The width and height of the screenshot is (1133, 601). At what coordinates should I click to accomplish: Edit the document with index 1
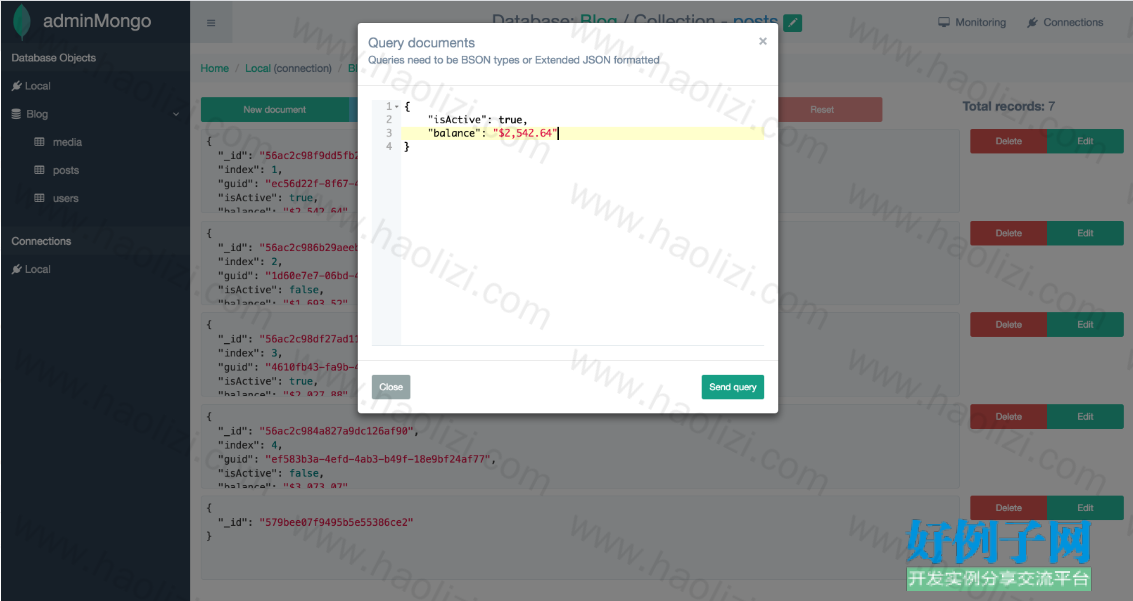(1085, 142)
